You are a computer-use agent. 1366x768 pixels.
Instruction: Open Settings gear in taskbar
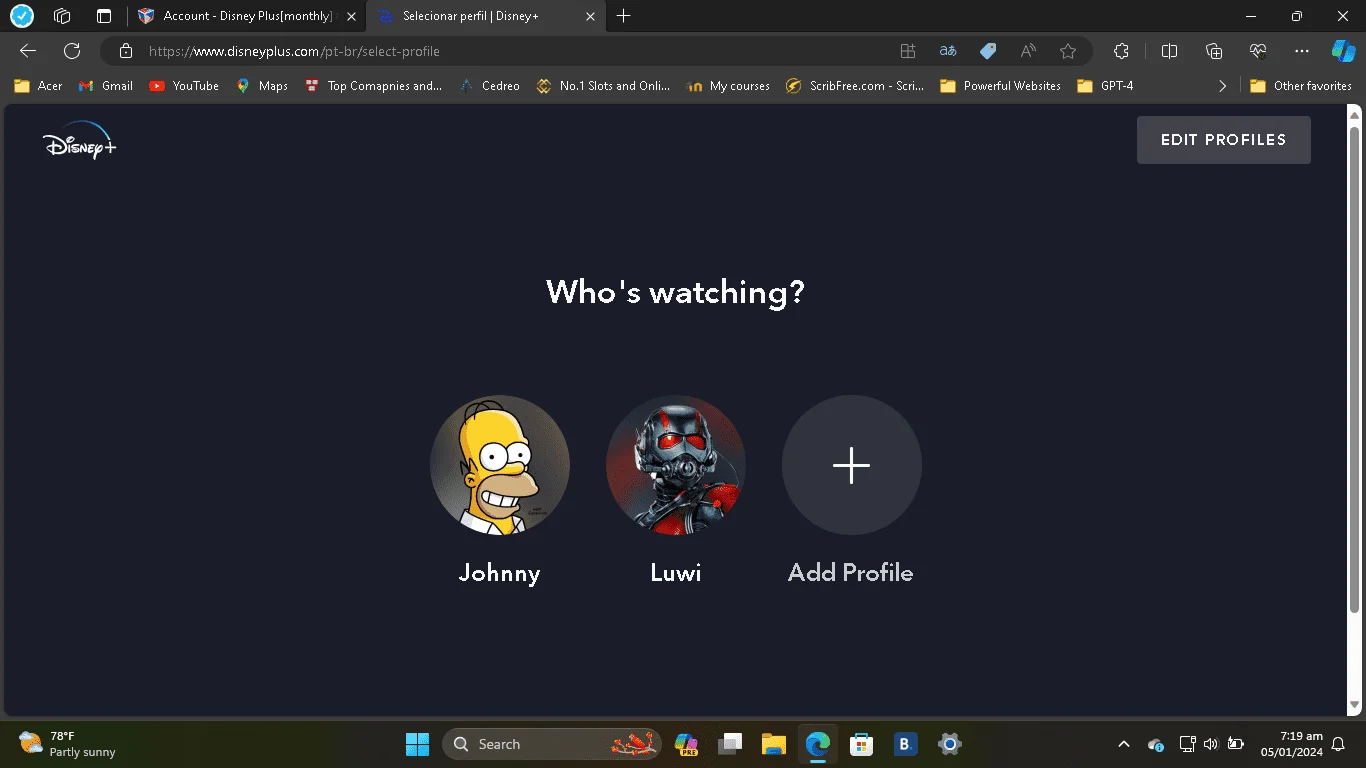click(949, 744)
